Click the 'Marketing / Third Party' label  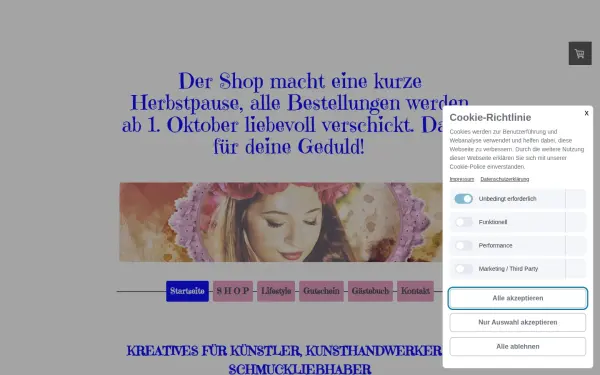pyautogui.click(x=508, y=269)
